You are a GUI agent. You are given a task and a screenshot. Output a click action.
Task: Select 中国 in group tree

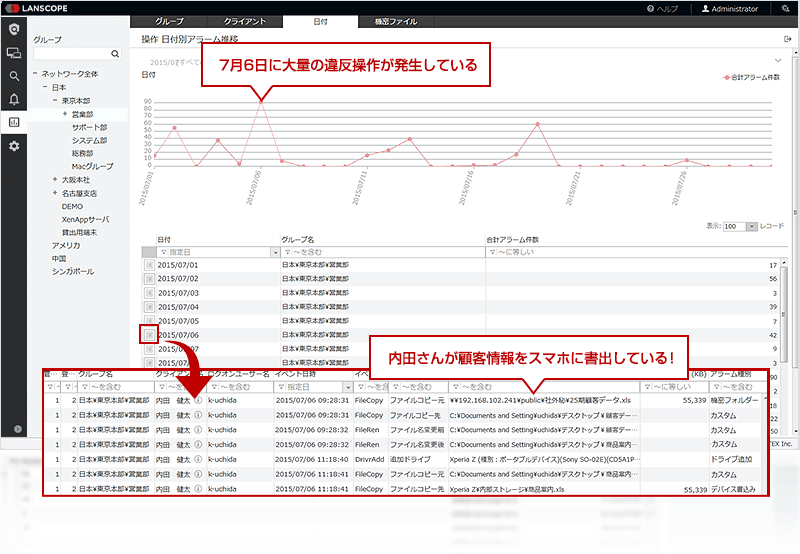[x=59, y=259]
